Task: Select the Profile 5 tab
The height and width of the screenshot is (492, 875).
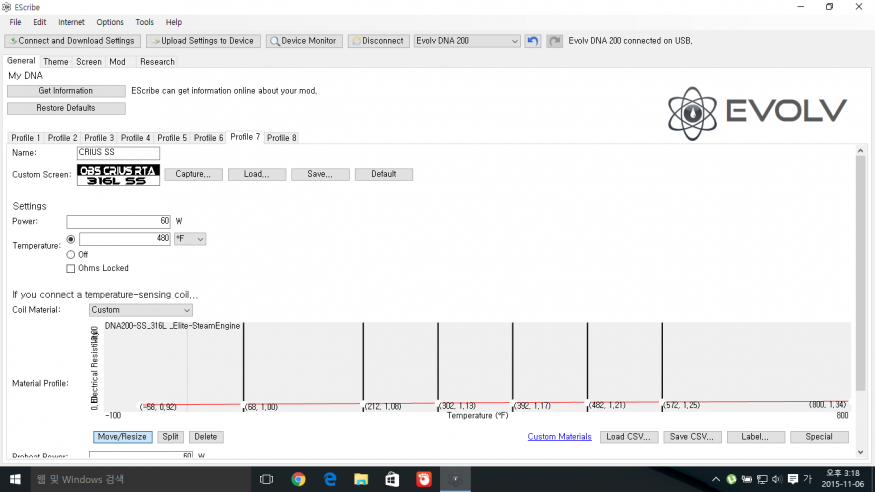Action: point(172,138)
